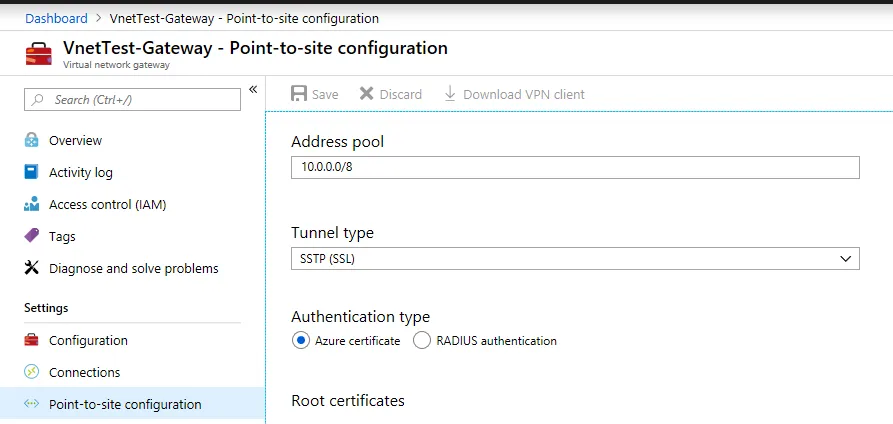Click the Save floppy disk icon
893x424 pixels.
pyautogui.click(x=298, y=94)
